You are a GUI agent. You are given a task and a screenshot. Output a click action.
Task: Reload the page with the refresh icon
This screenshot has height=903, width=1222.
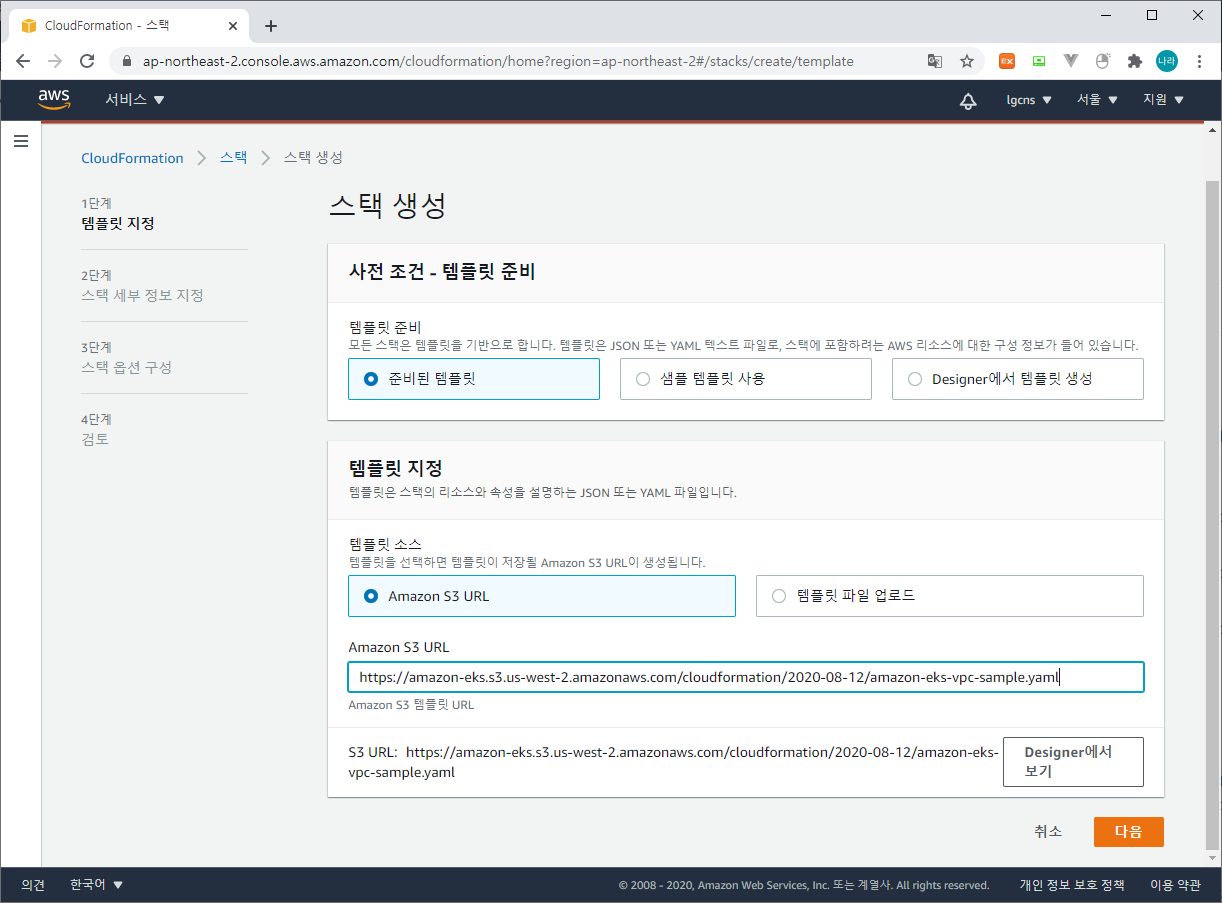(x=87, y=61)
